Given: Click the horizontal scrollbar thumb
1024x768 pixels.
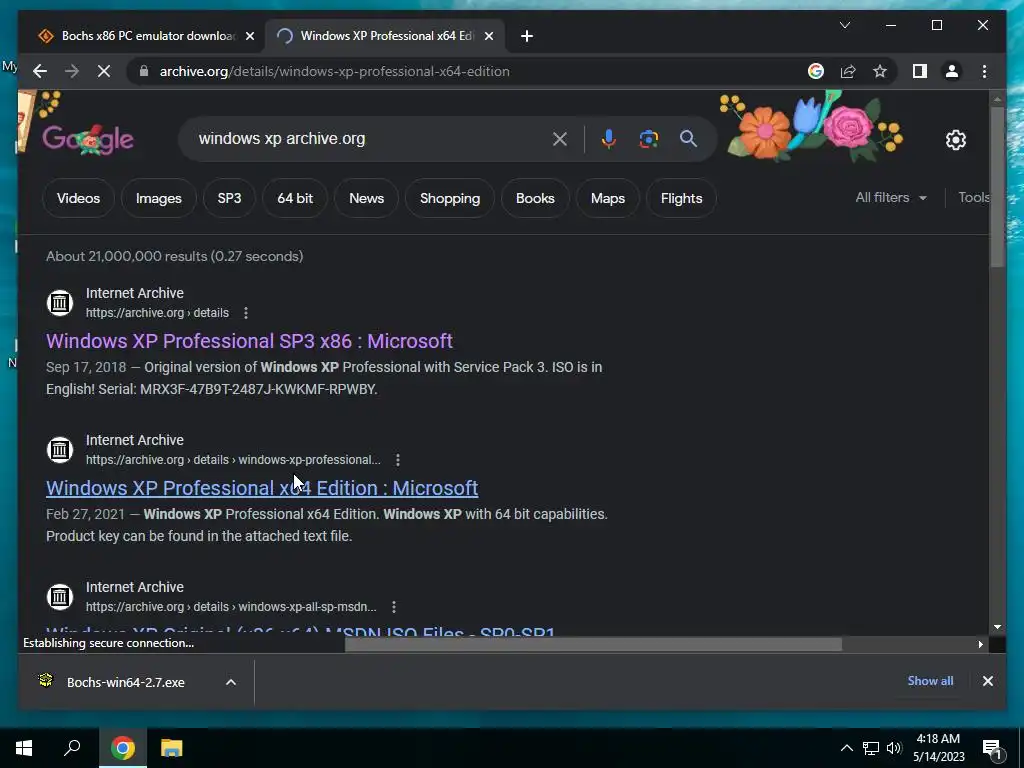Looking at the screenshot, I should [593, 644].
